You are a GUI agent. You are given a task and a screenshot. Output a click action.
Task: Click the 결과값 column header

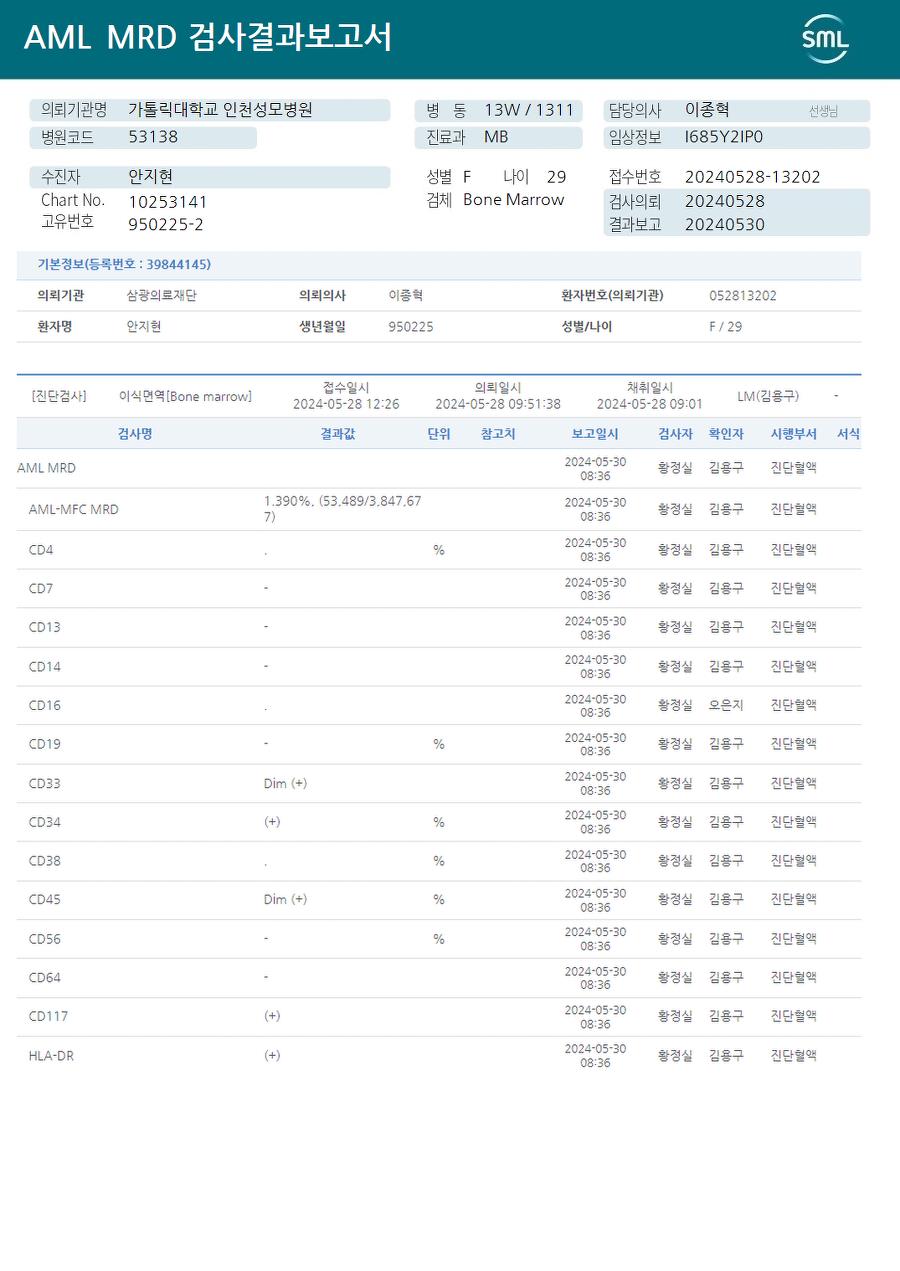(337, 434)
